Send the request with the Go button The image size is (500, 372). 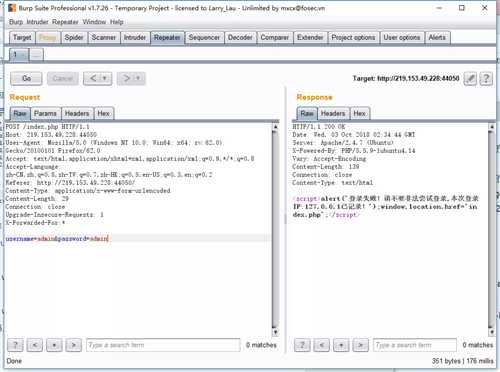[26, 79]
